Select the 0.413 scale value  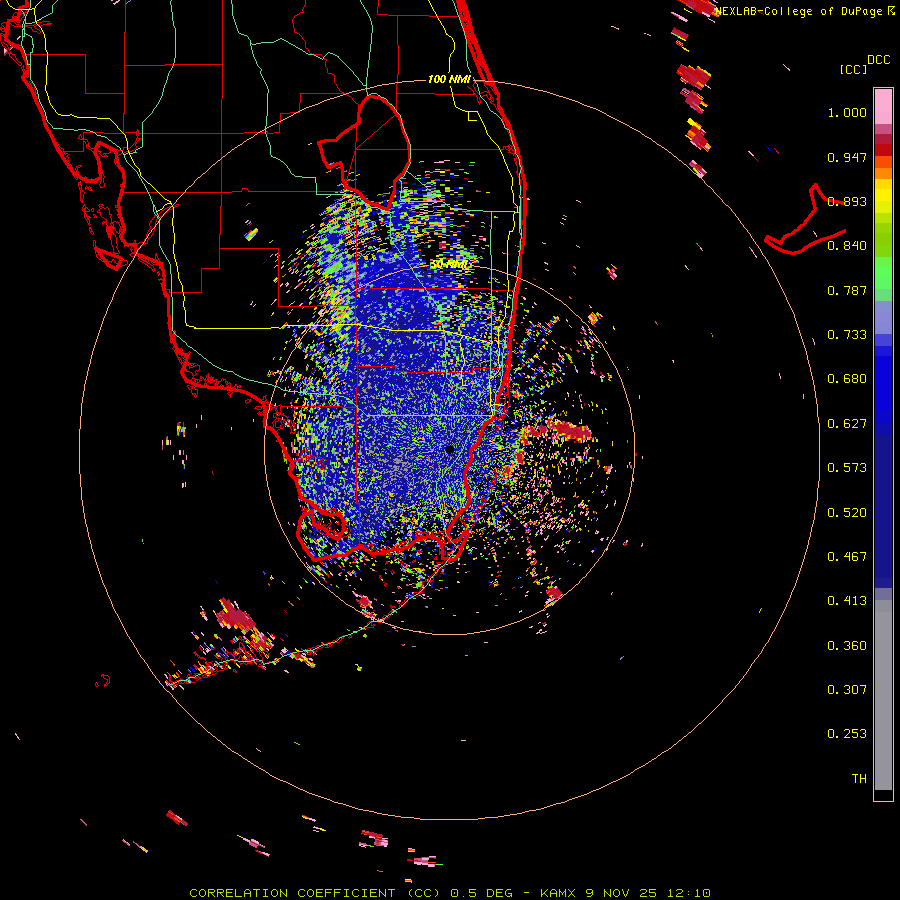click(x=847, y=601)
